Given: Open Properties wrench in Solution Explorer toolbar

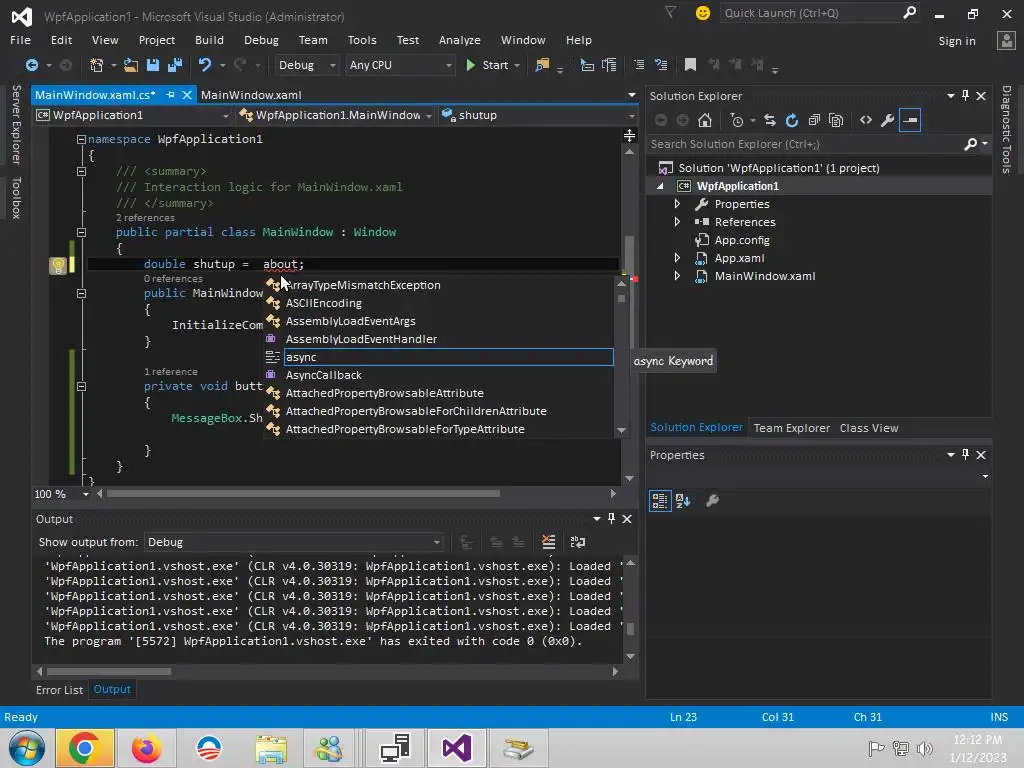Looking at the screenshot, I should coord(888,120).
